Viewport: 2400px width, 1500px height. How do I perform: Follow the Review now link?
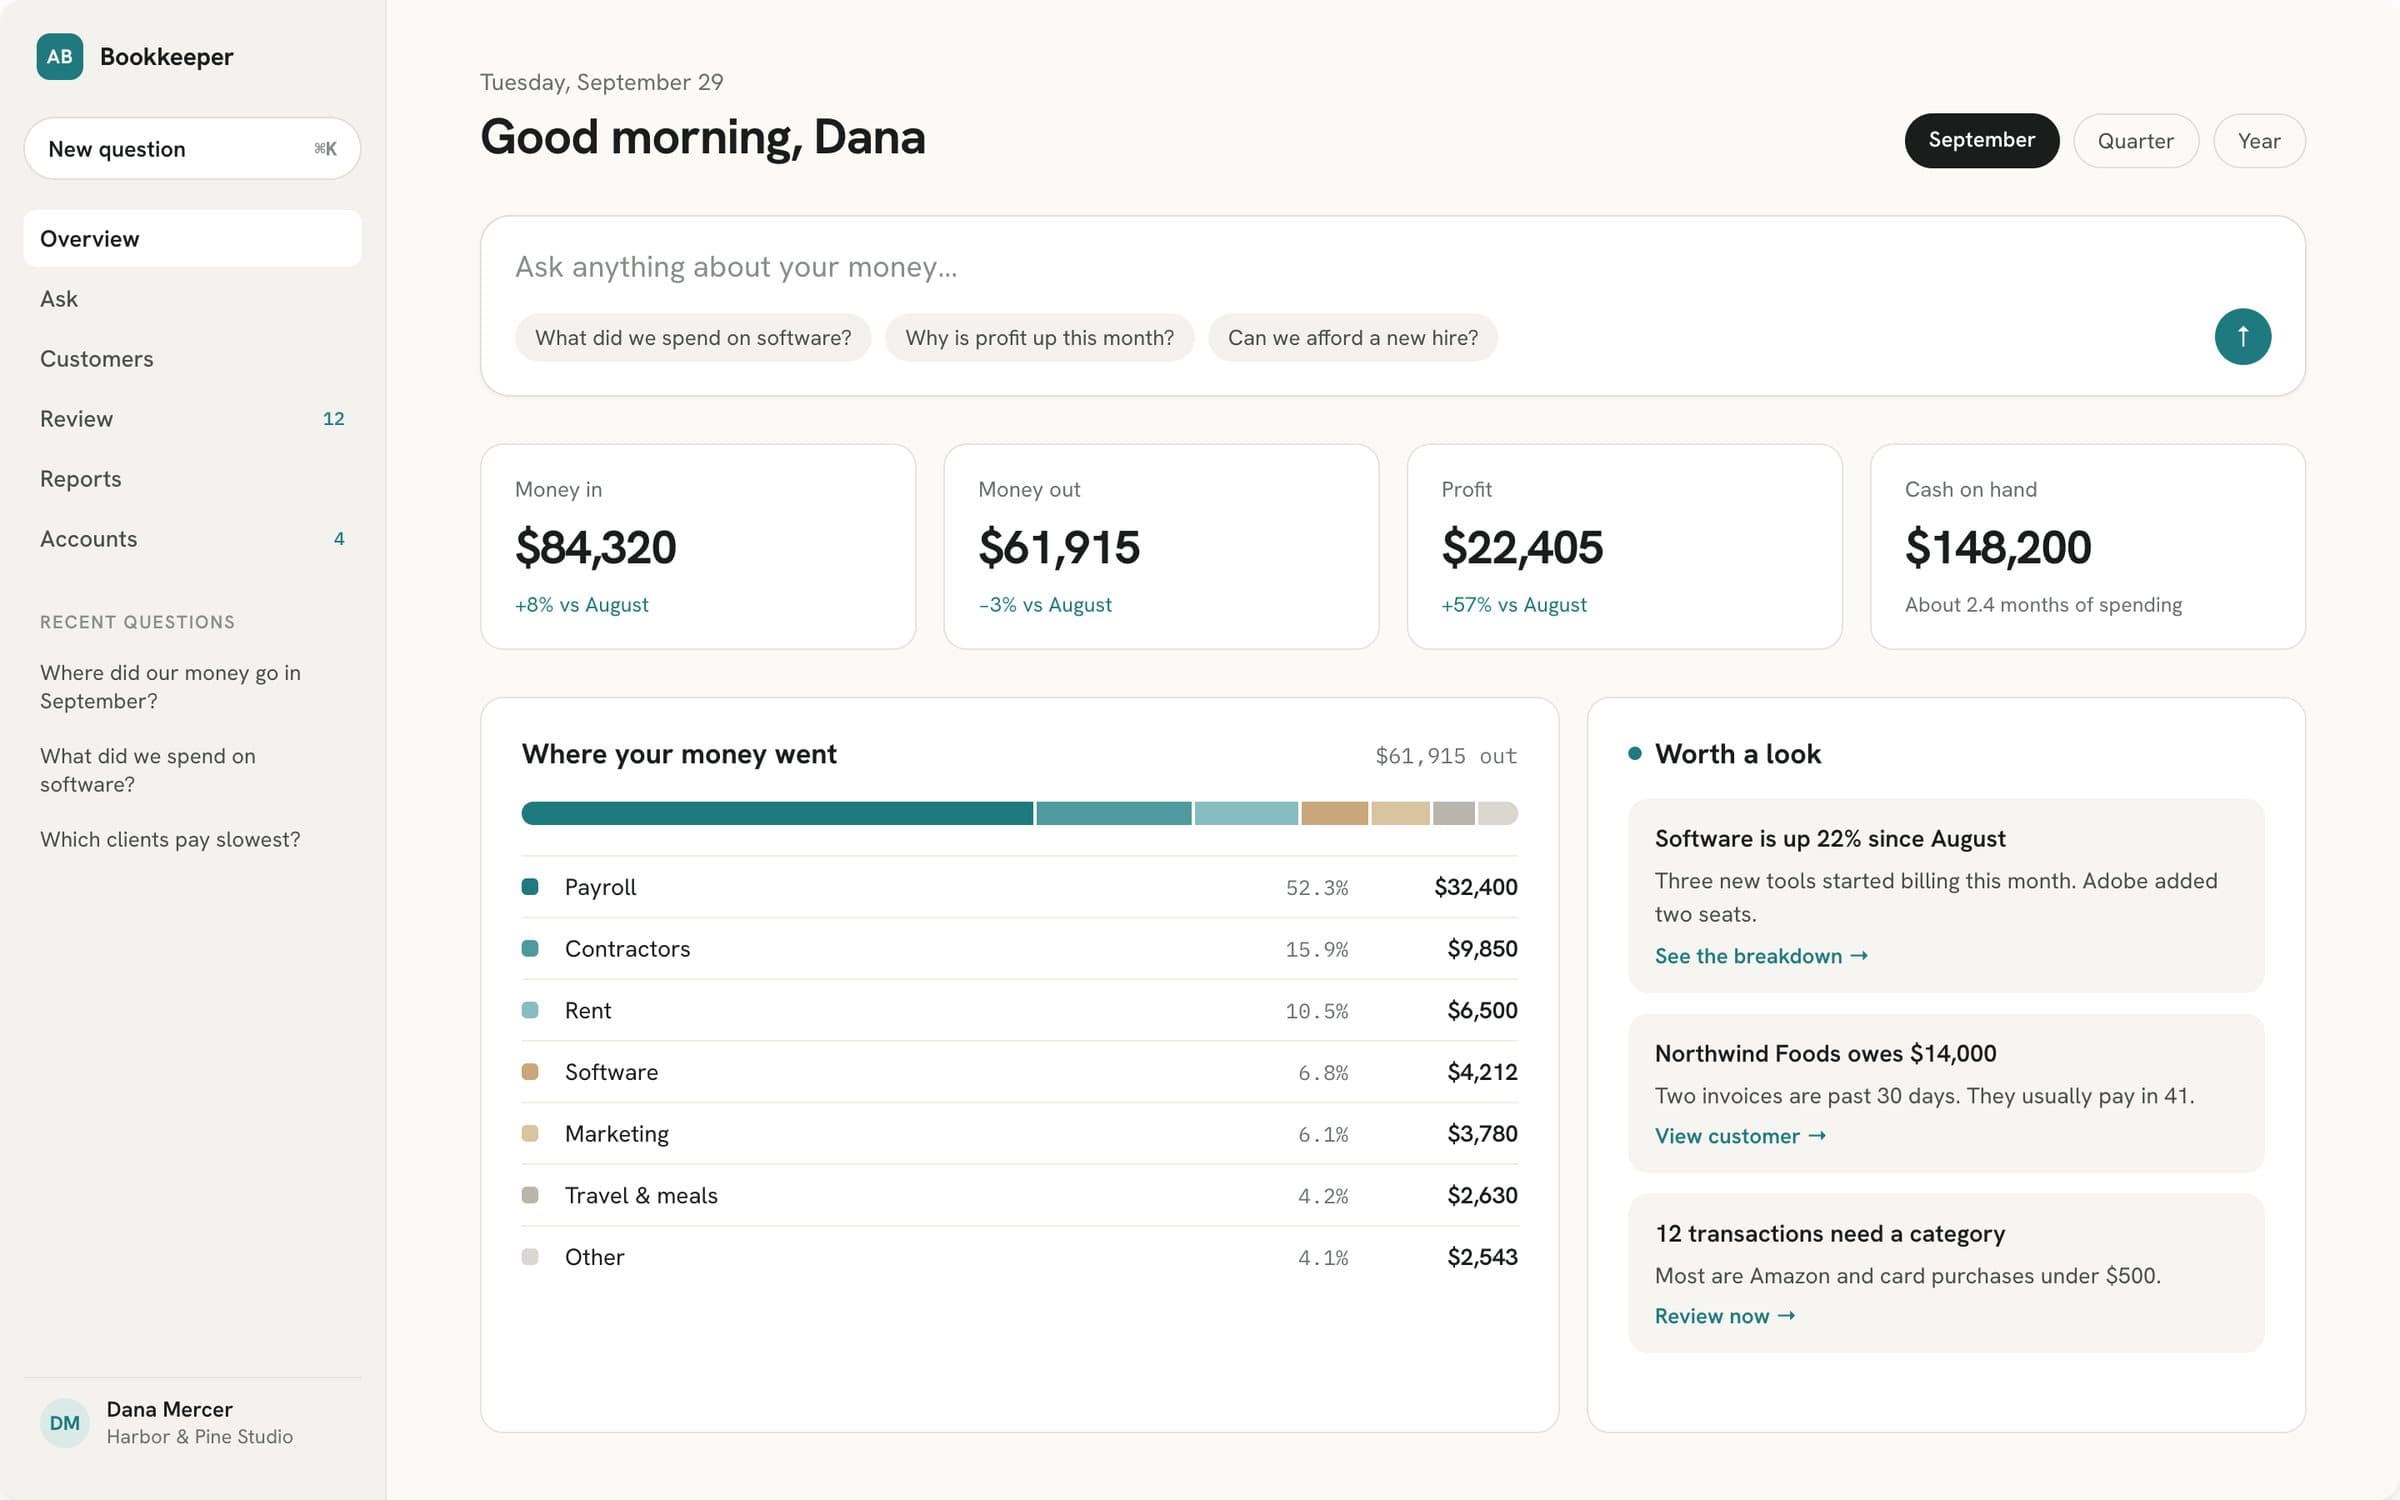tap(1724, 1315)
